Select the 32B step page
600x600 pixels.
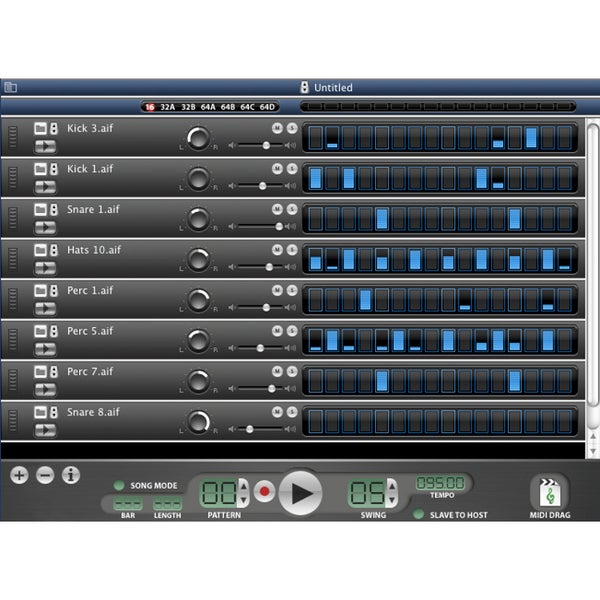coord(188,107)
